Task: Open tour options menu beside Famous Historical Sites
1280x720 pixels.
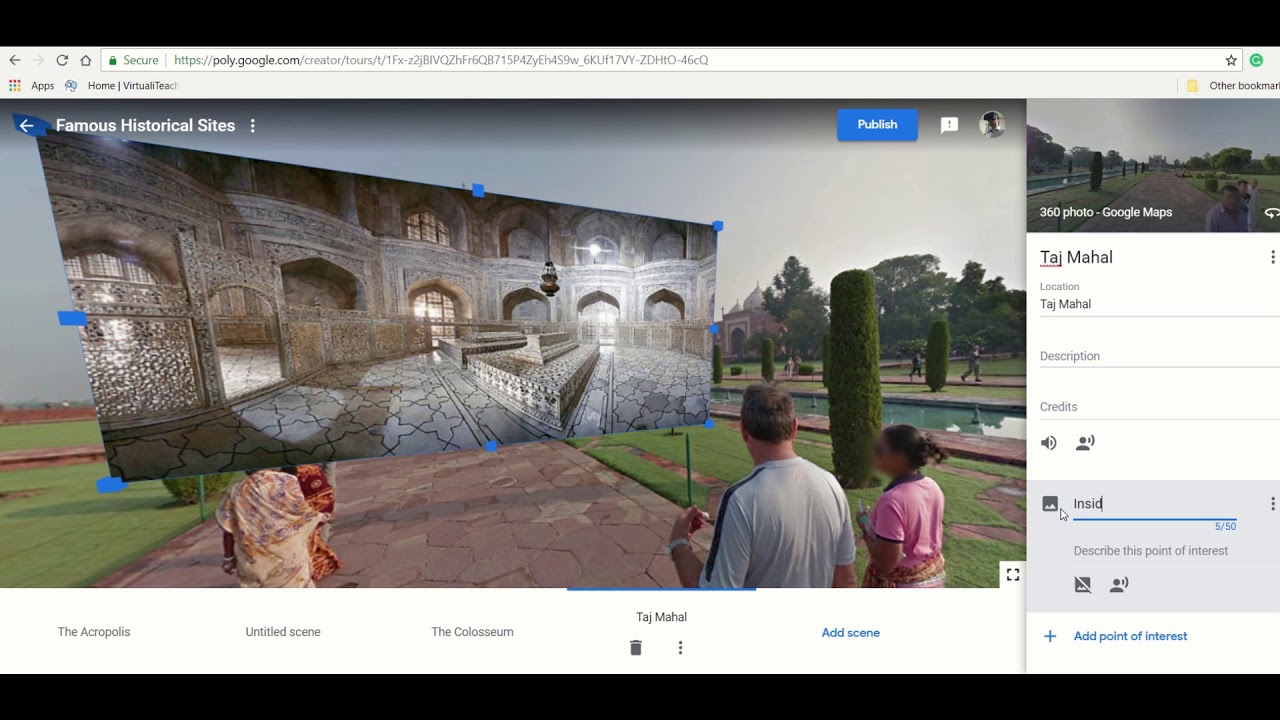Action: coord(253,126)
